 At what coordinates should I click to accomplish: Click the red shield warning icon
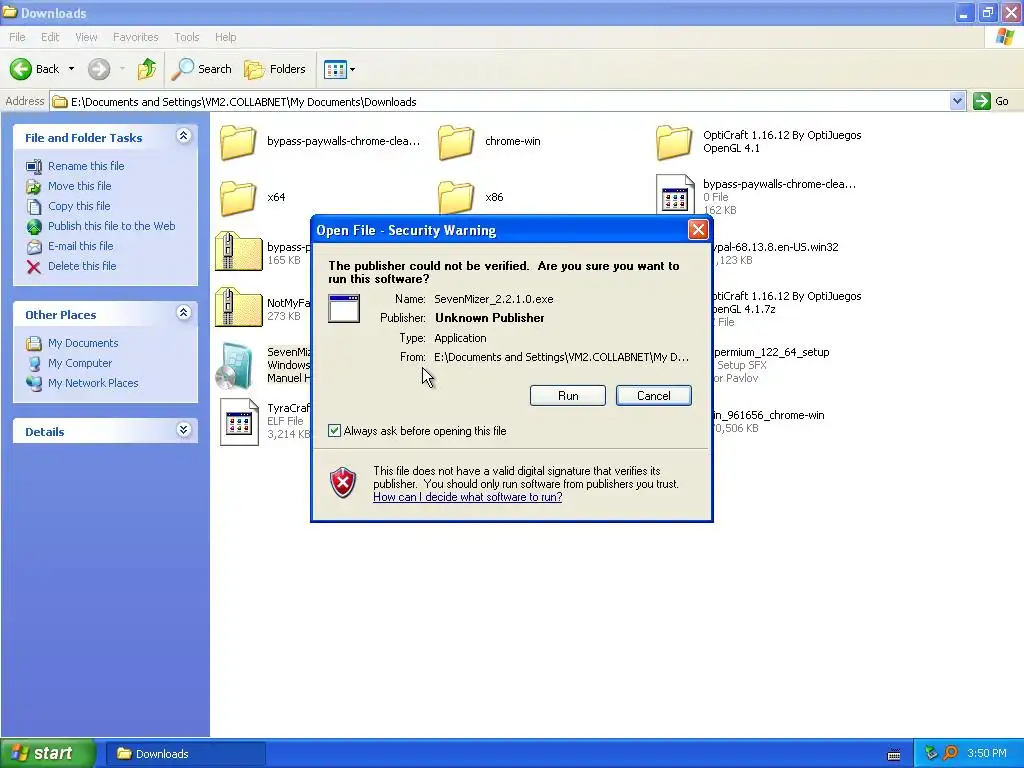(x=343, y=483)
